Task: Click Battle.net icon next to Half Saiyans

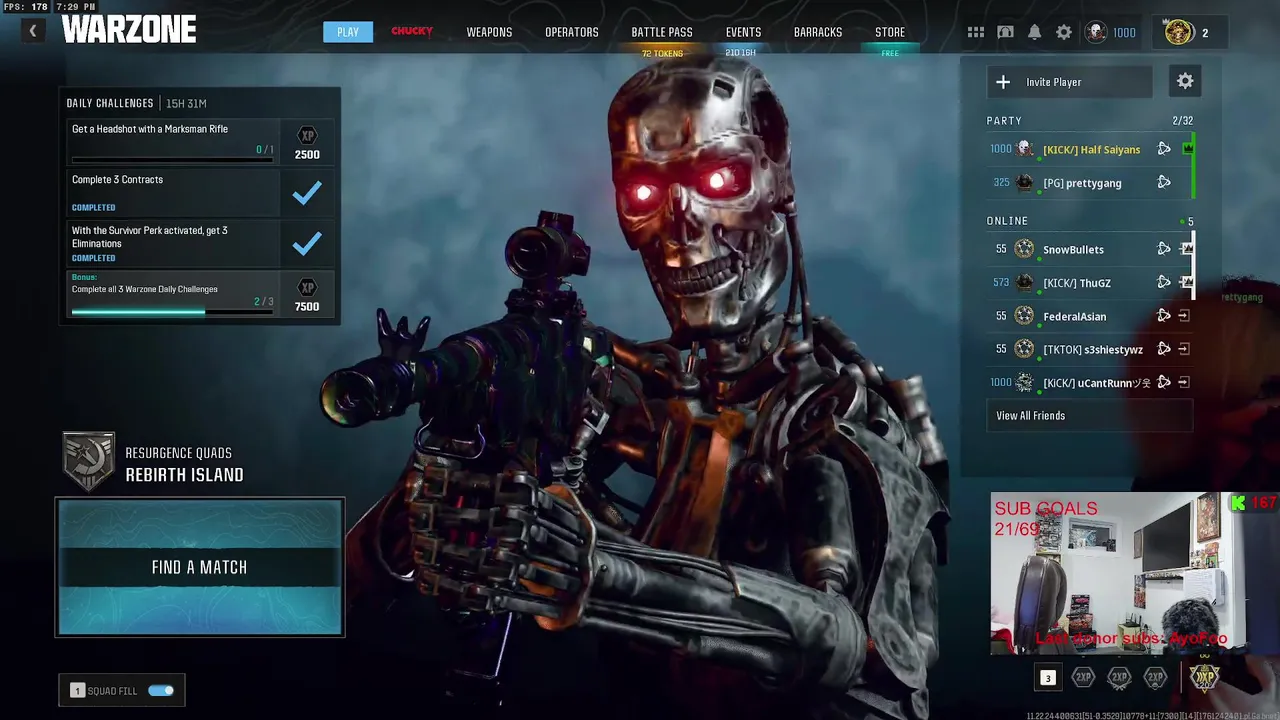Action: tap(1164, 149)
